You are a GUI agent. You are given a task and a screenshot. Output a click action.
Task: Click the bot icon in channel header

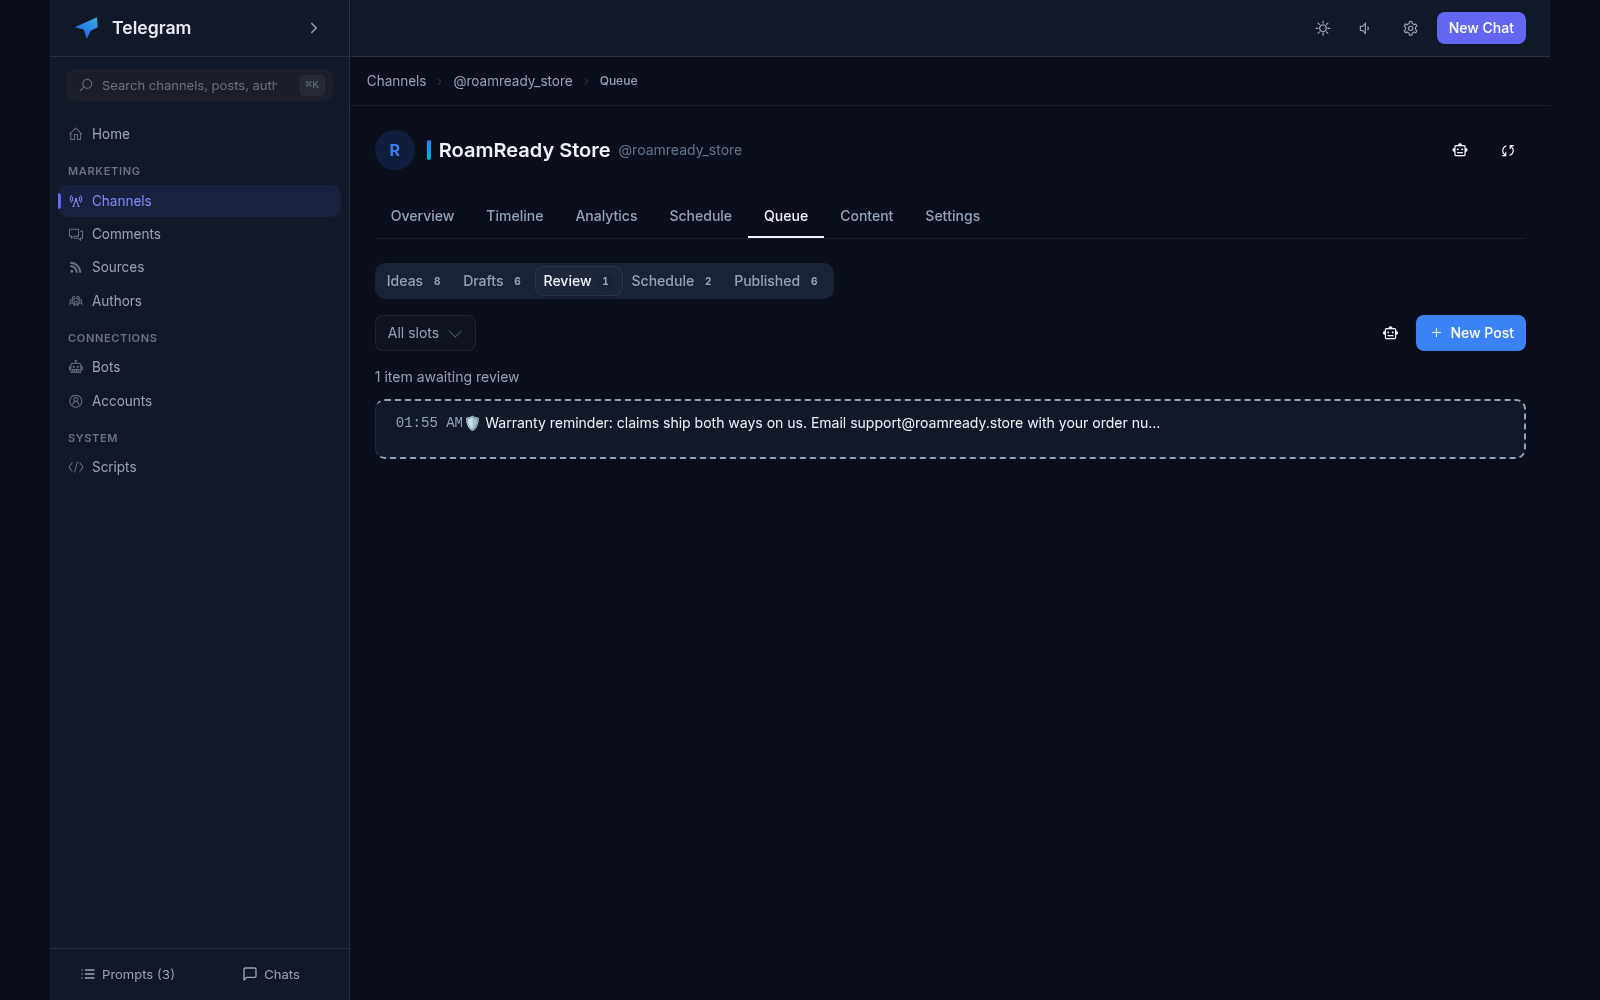point(1460,150)
